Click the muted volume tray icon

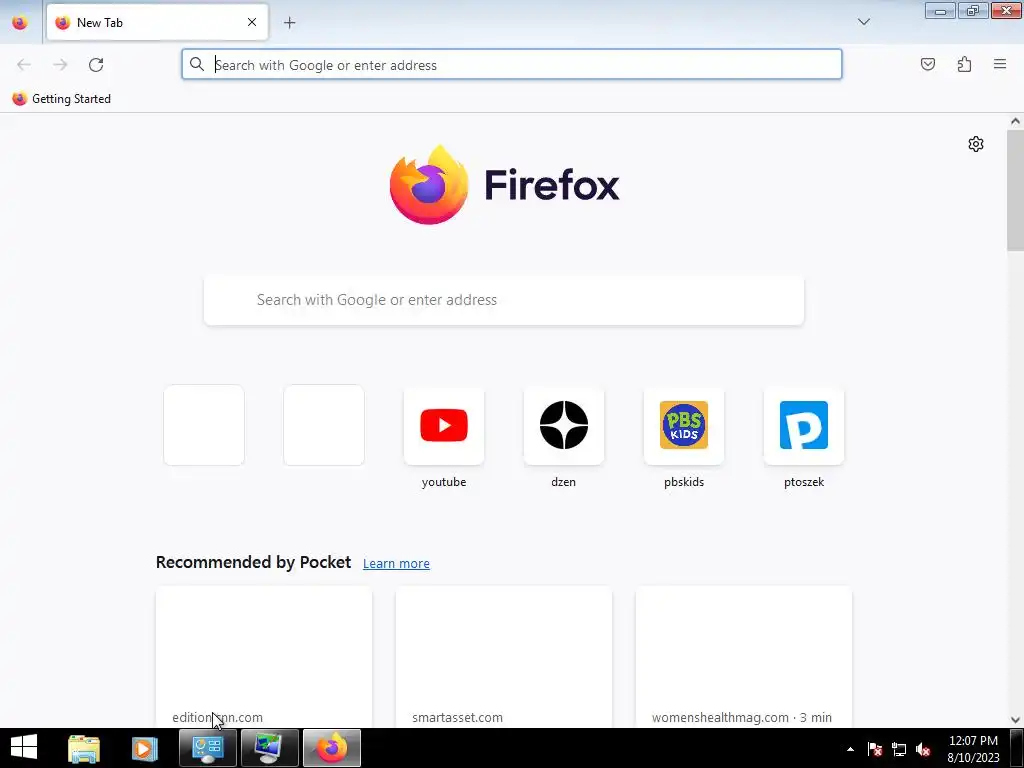(x=923, y=749)
